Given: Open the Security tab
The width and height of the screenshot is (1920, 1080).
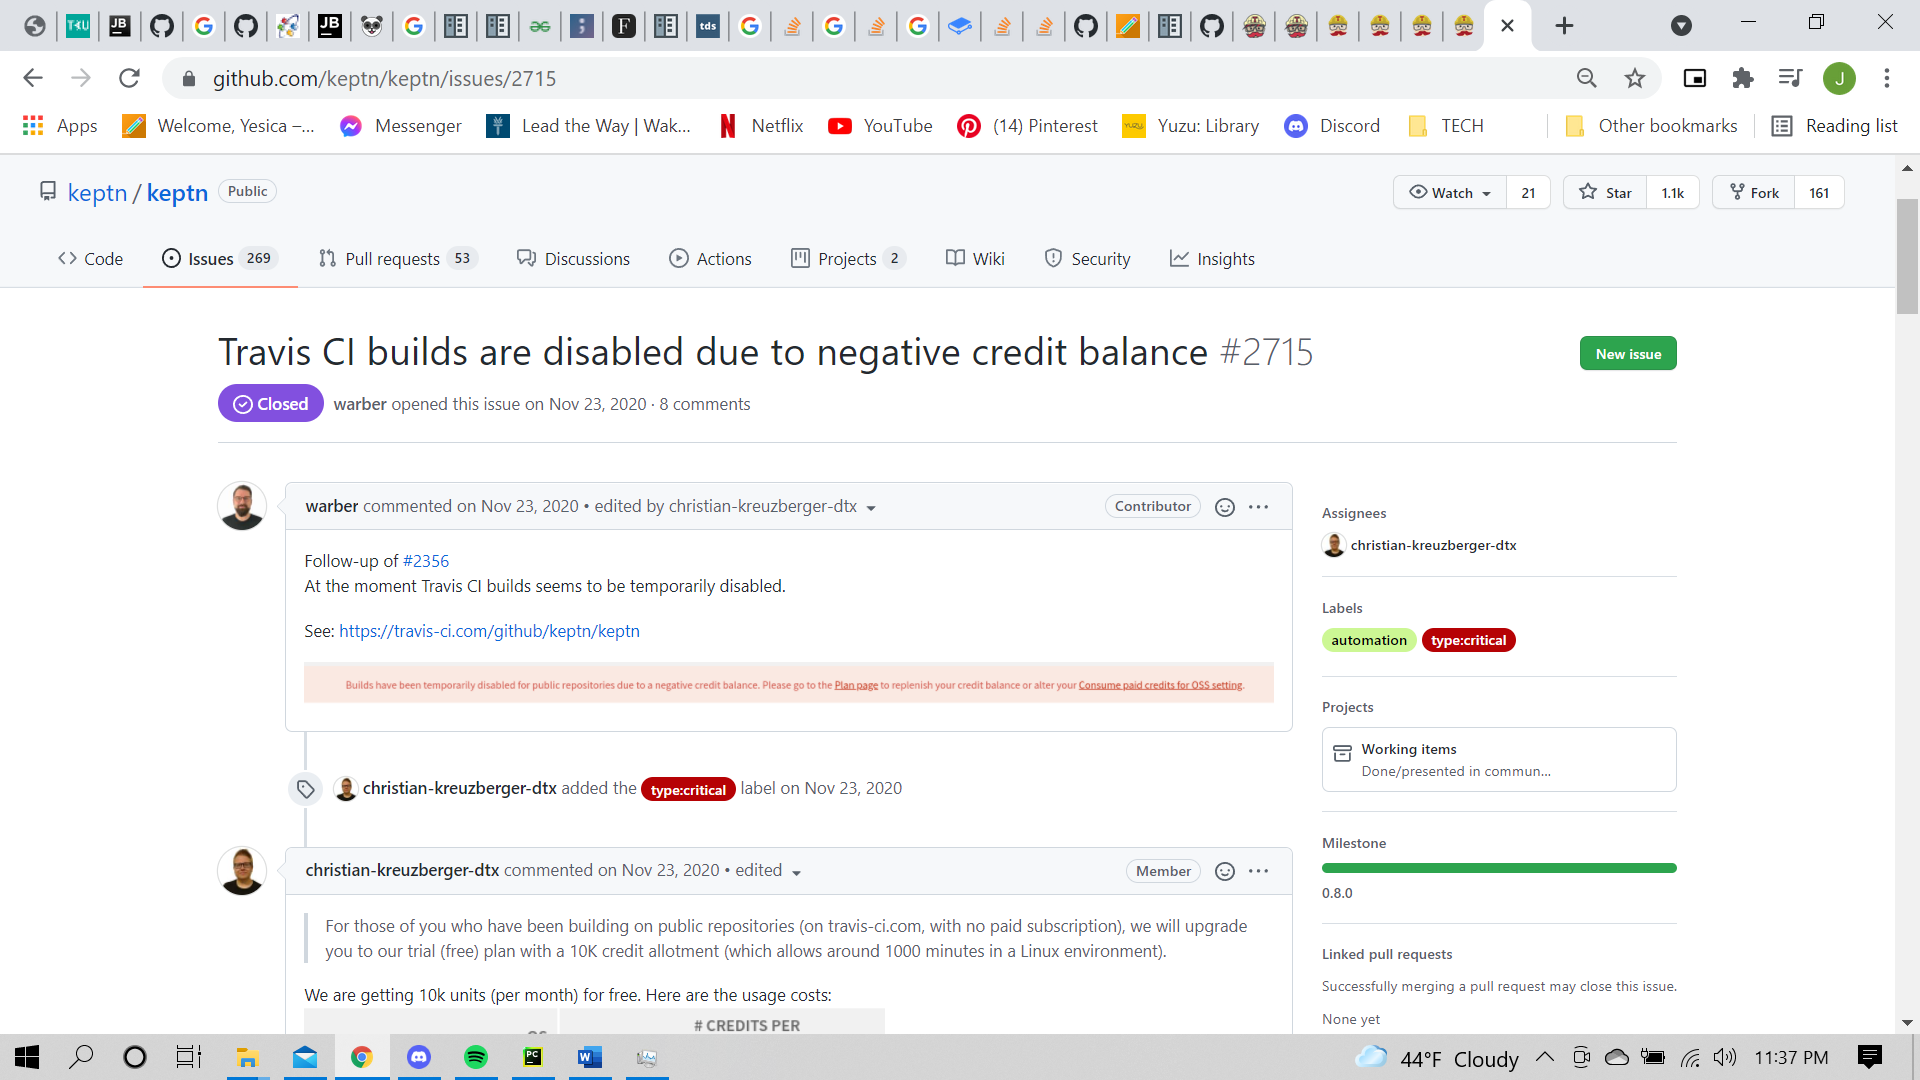Looking at the screenshot, I should tap(1087, 259).
